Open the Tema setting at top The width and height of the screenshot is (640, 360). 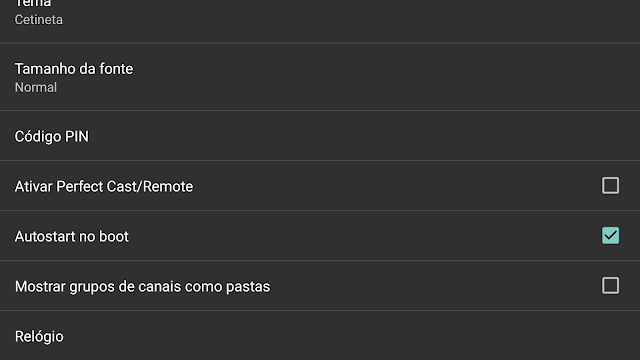click(x=320, y=21)
